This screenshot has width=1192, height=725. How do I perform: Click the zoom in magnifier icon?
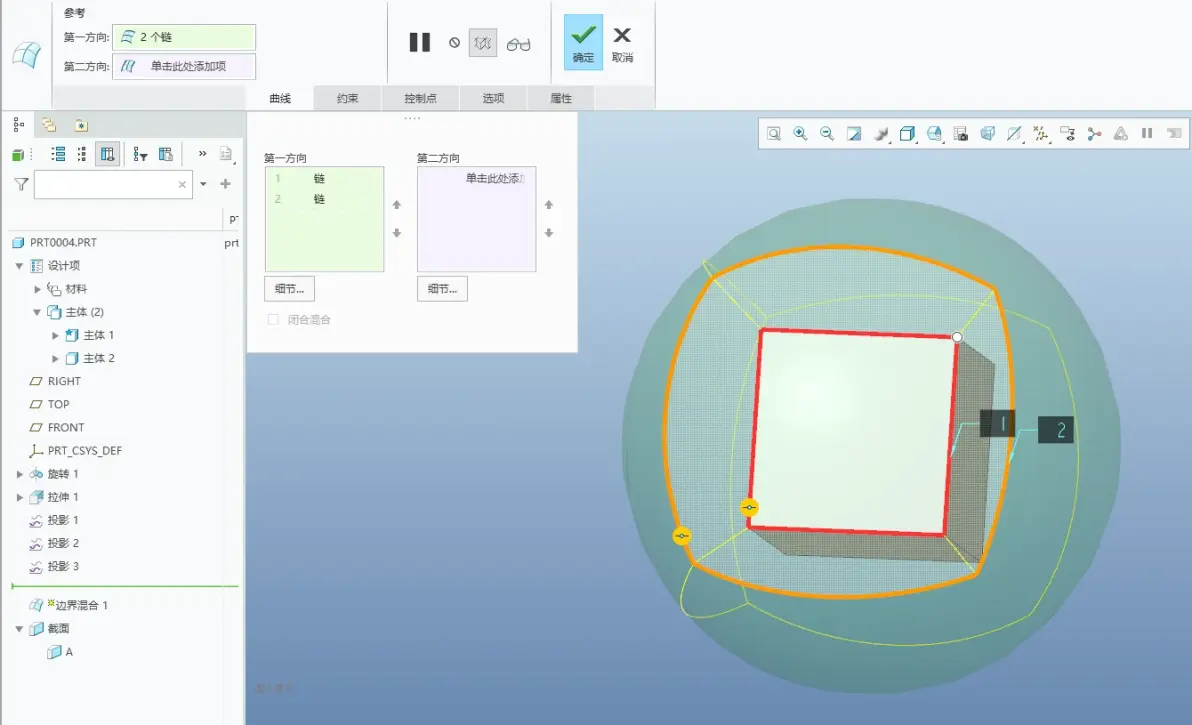(800, 134)
